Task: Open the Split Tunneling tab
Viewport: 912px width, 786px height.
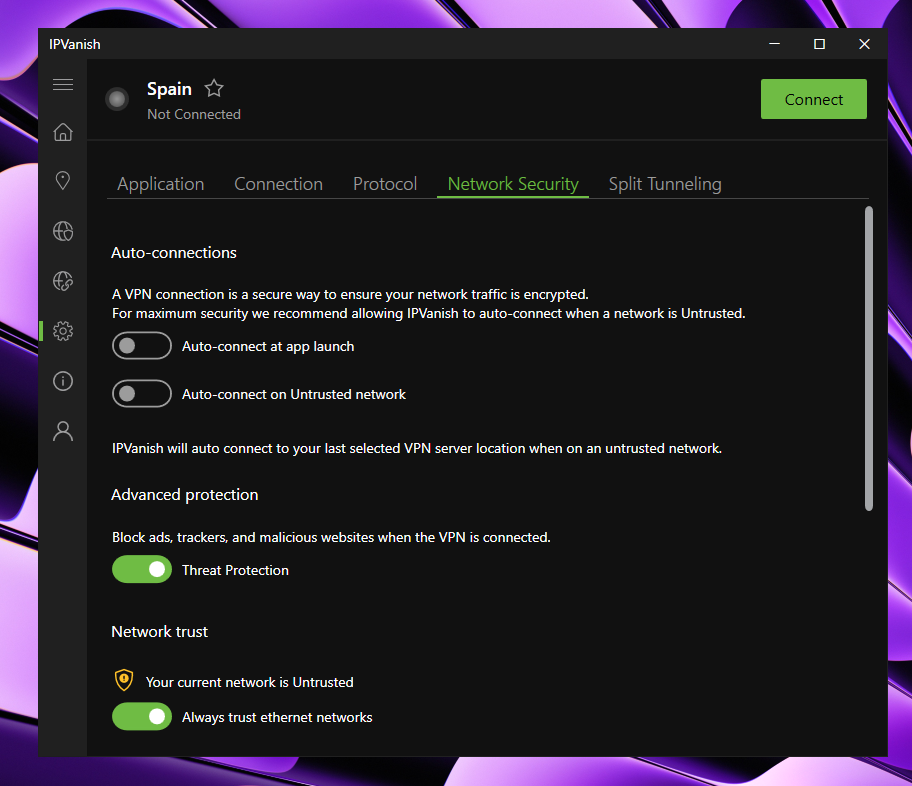Action: (665, 184)
